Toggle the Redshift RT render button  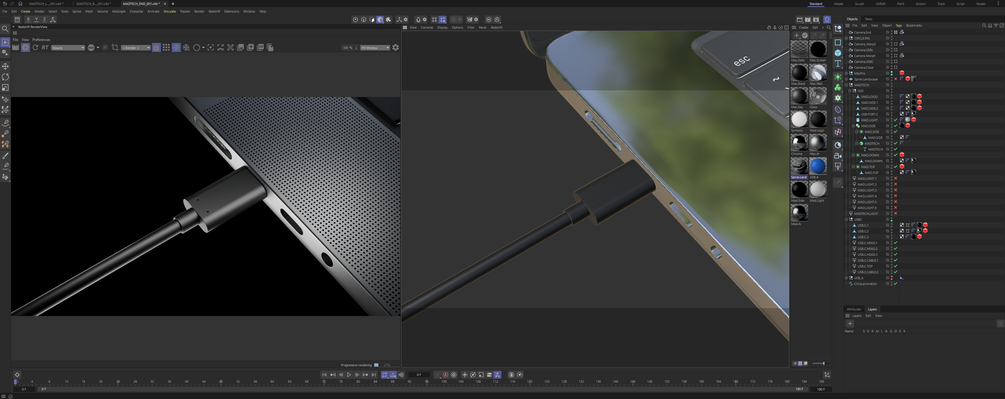click(46, 47)
